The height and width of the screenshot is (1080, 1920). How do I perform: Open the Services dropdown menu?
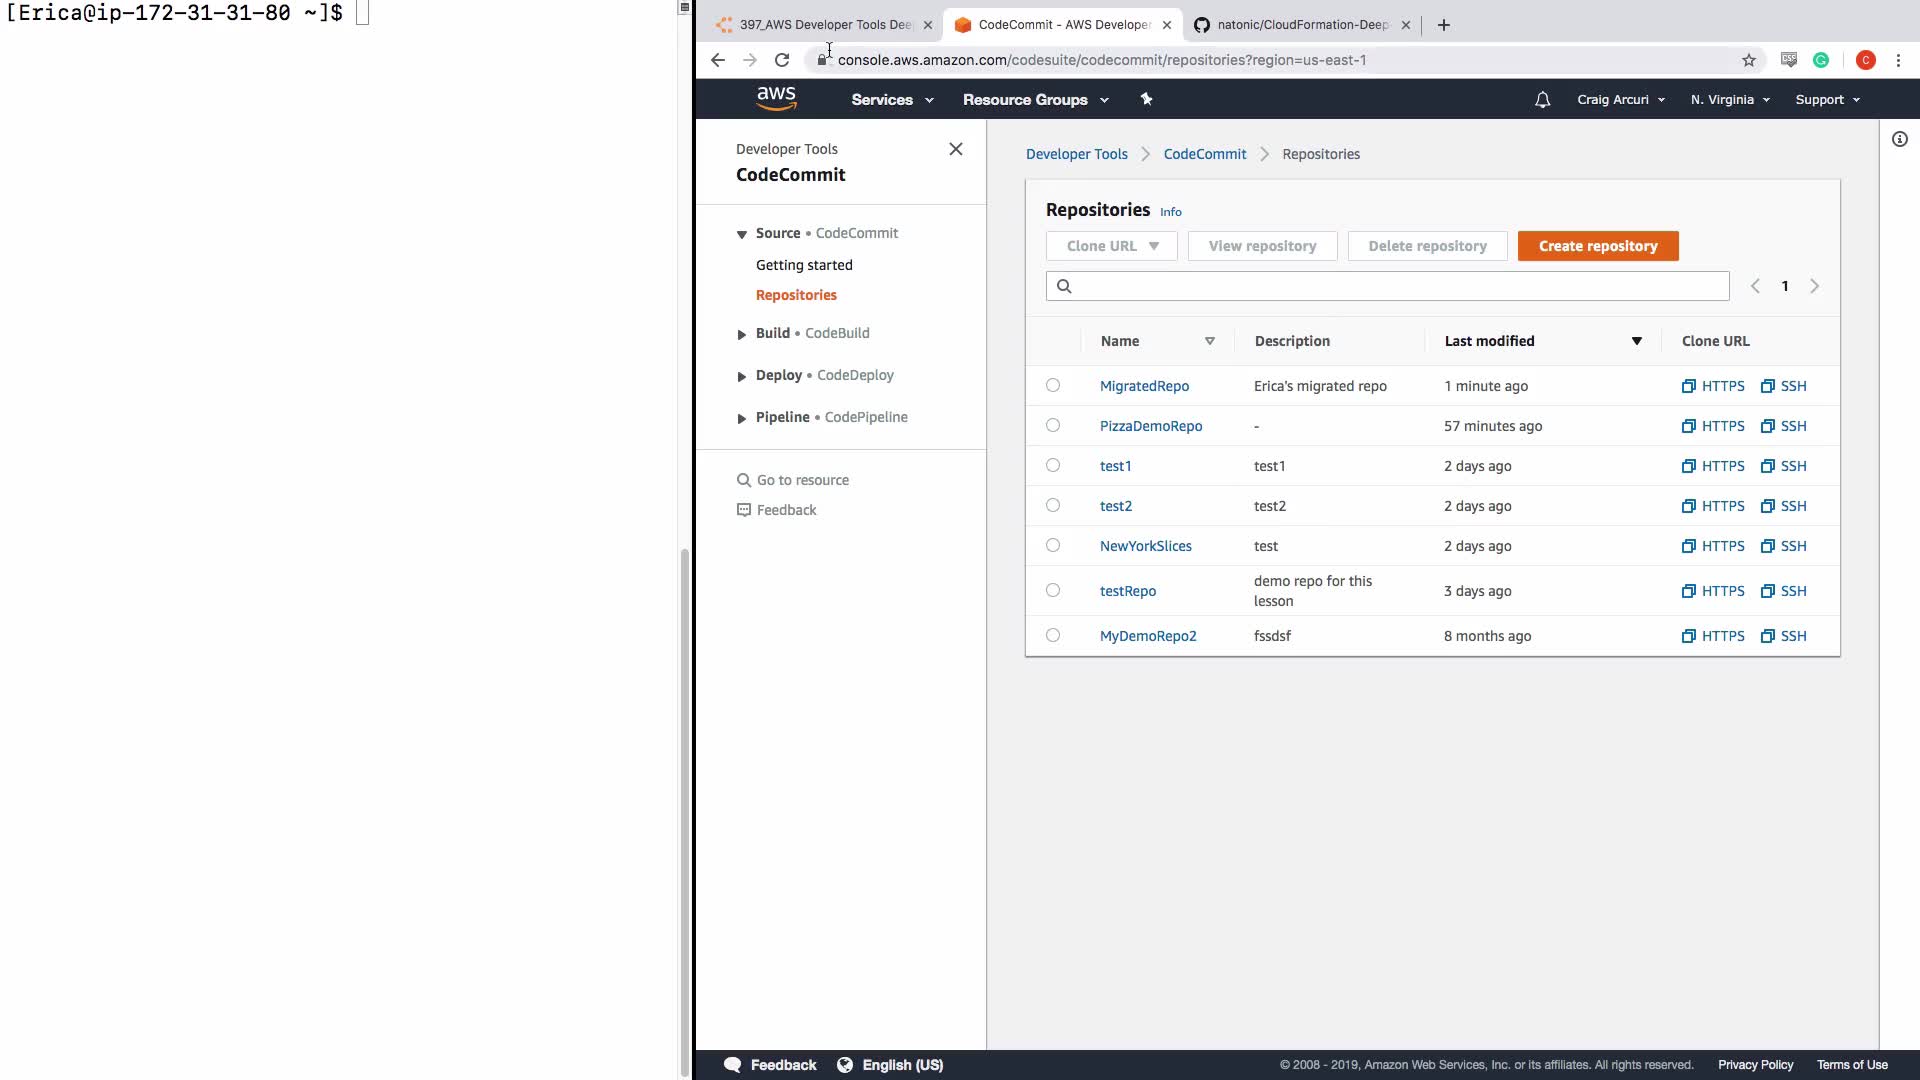891,100
